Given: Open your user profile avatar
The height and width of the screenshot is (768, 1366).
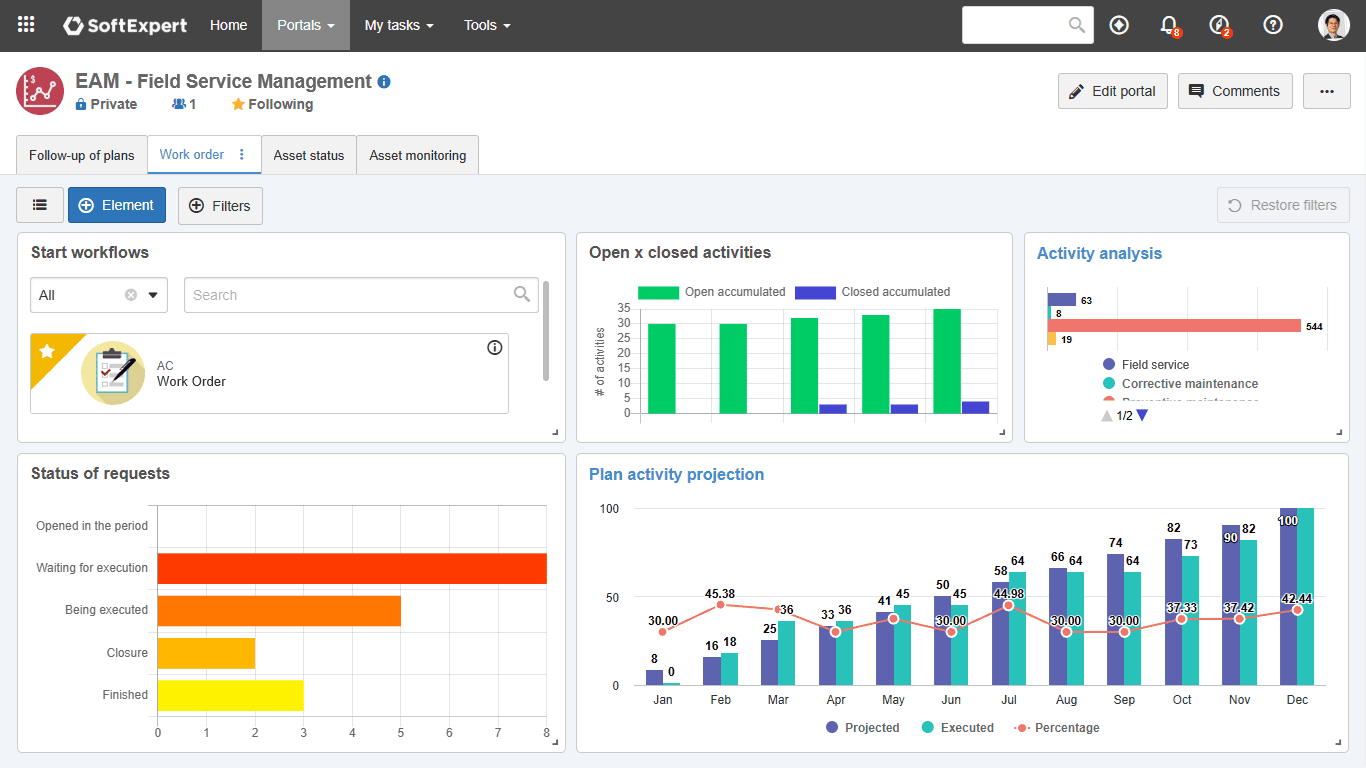Looking at the screenshot, I should click(1333, 25).
